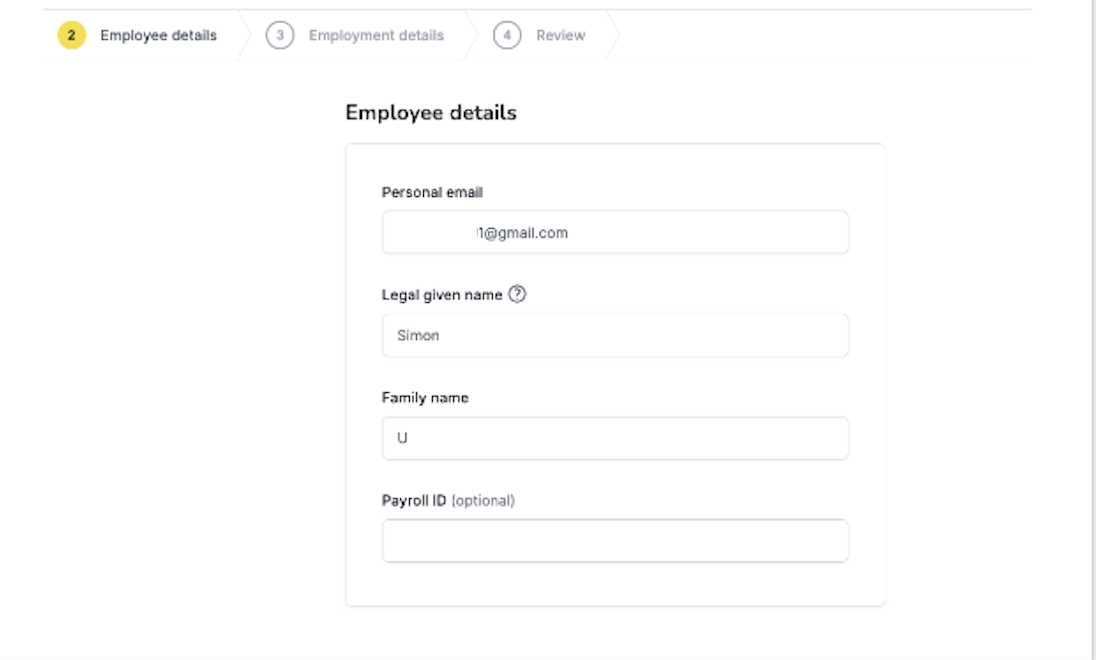Select the step 4 circle icon
This screenshot has height=660, width=1096.
pyautogui.click(x=507, y=35)
